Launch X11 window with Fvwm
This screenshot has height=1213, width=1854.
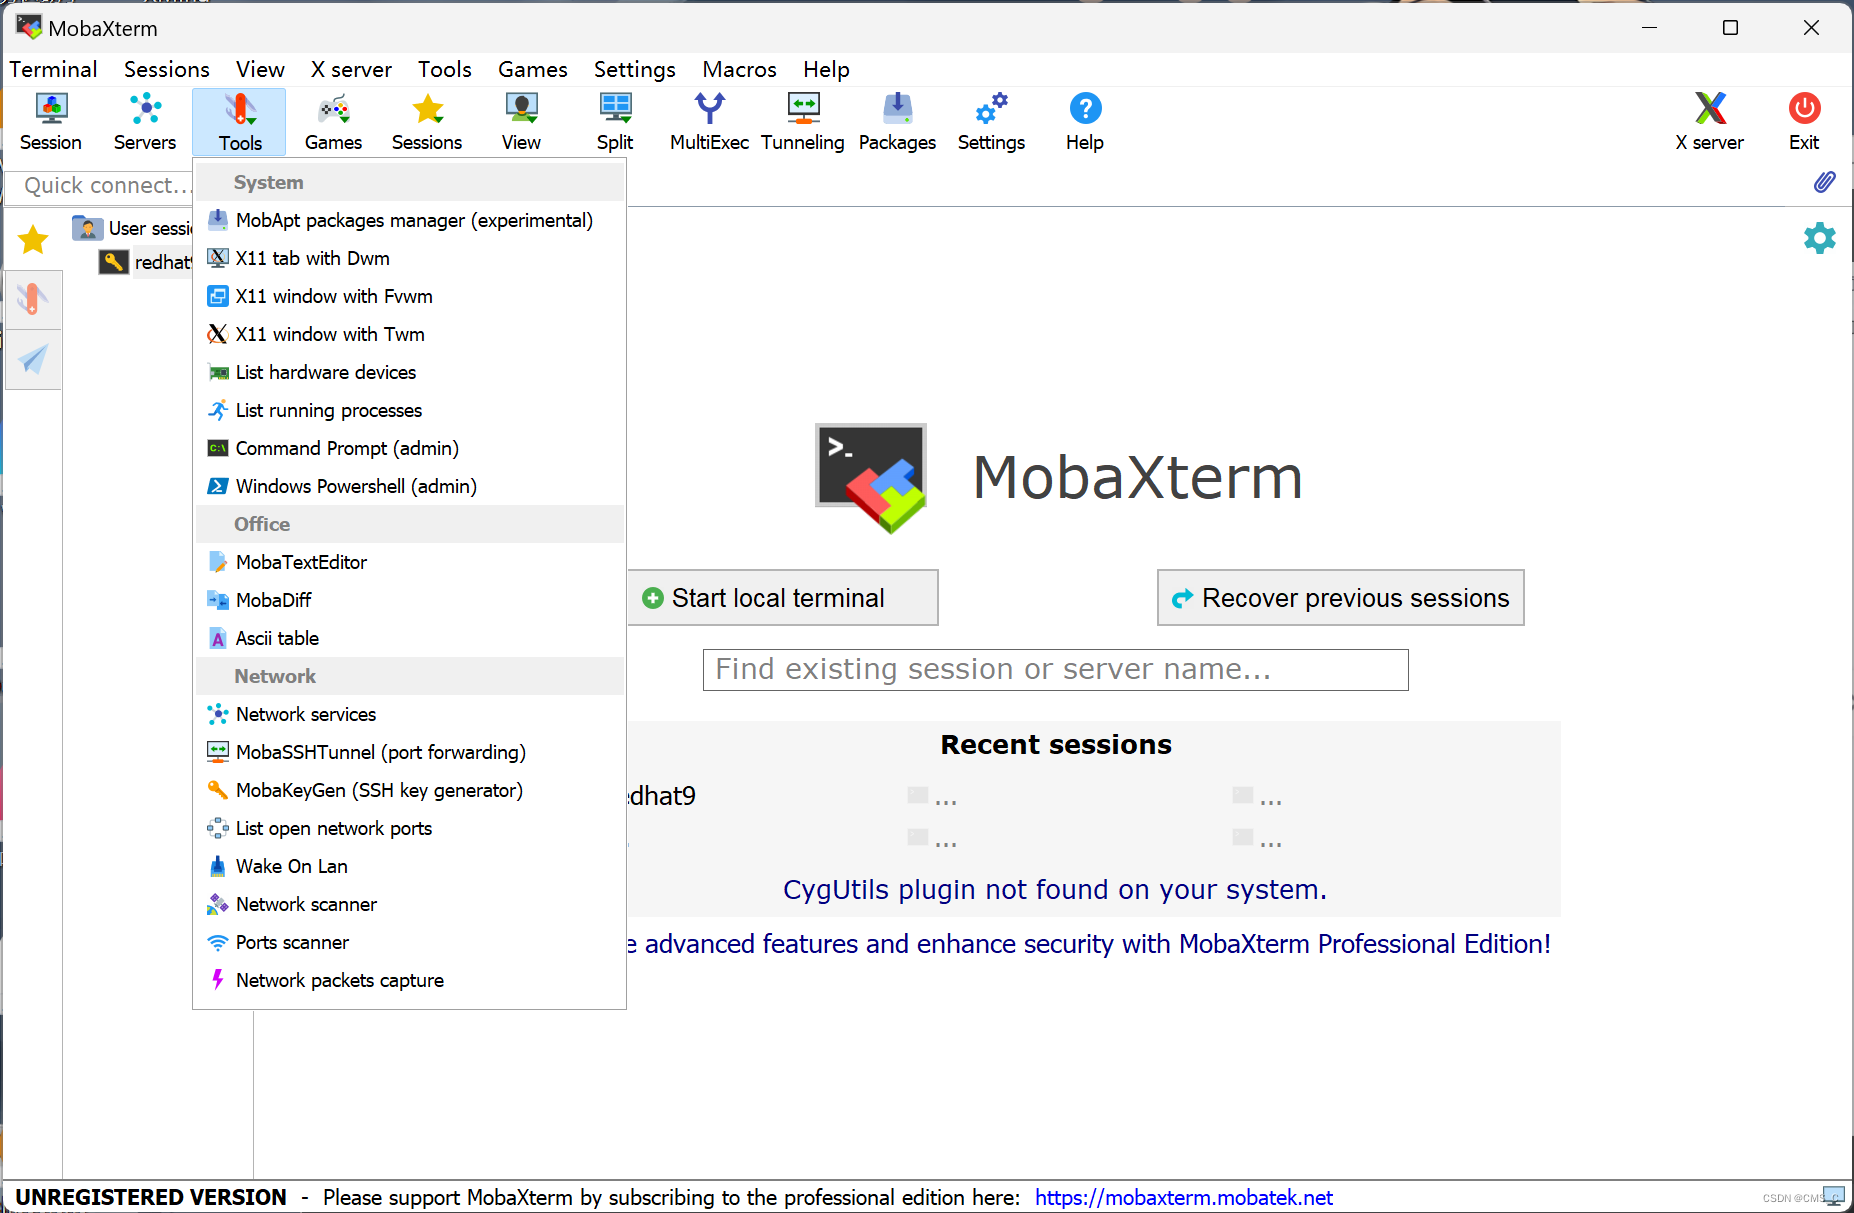tap(410, 296)
